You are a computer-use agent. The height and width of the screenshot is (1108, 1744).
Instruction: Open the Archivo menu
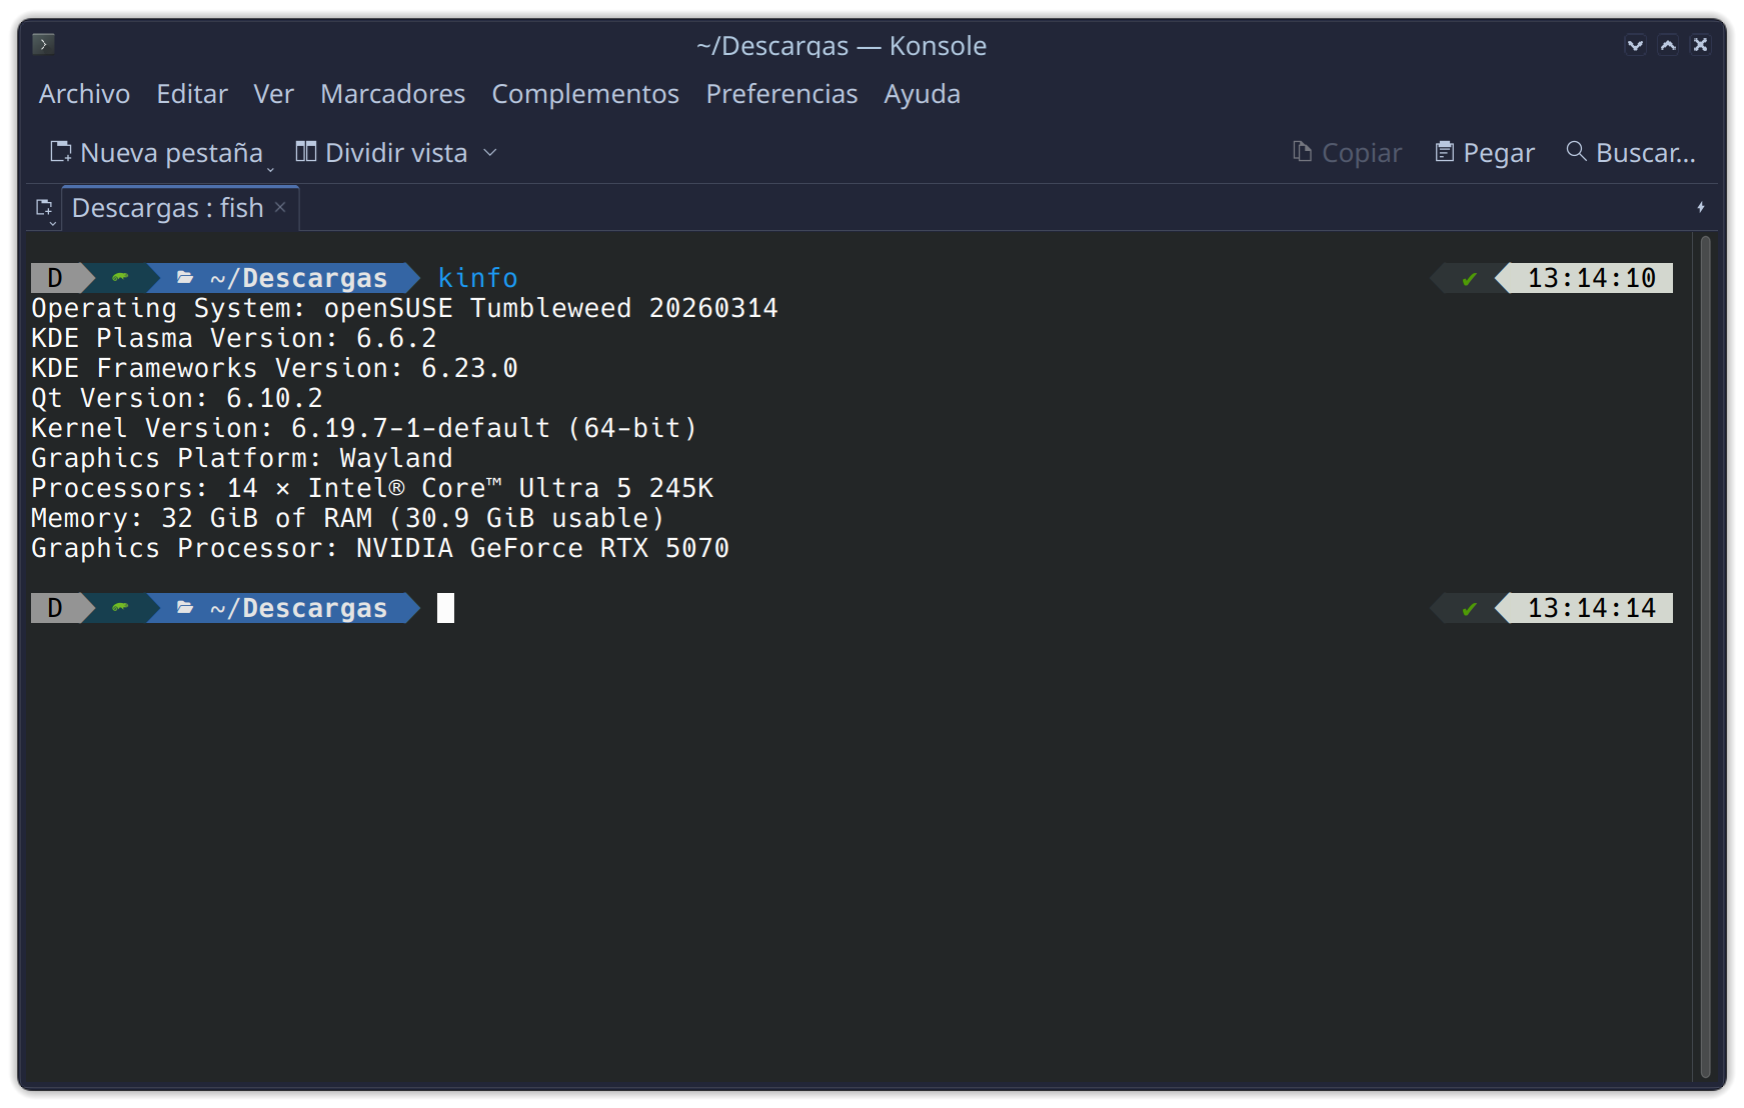[x=84, y=94]
